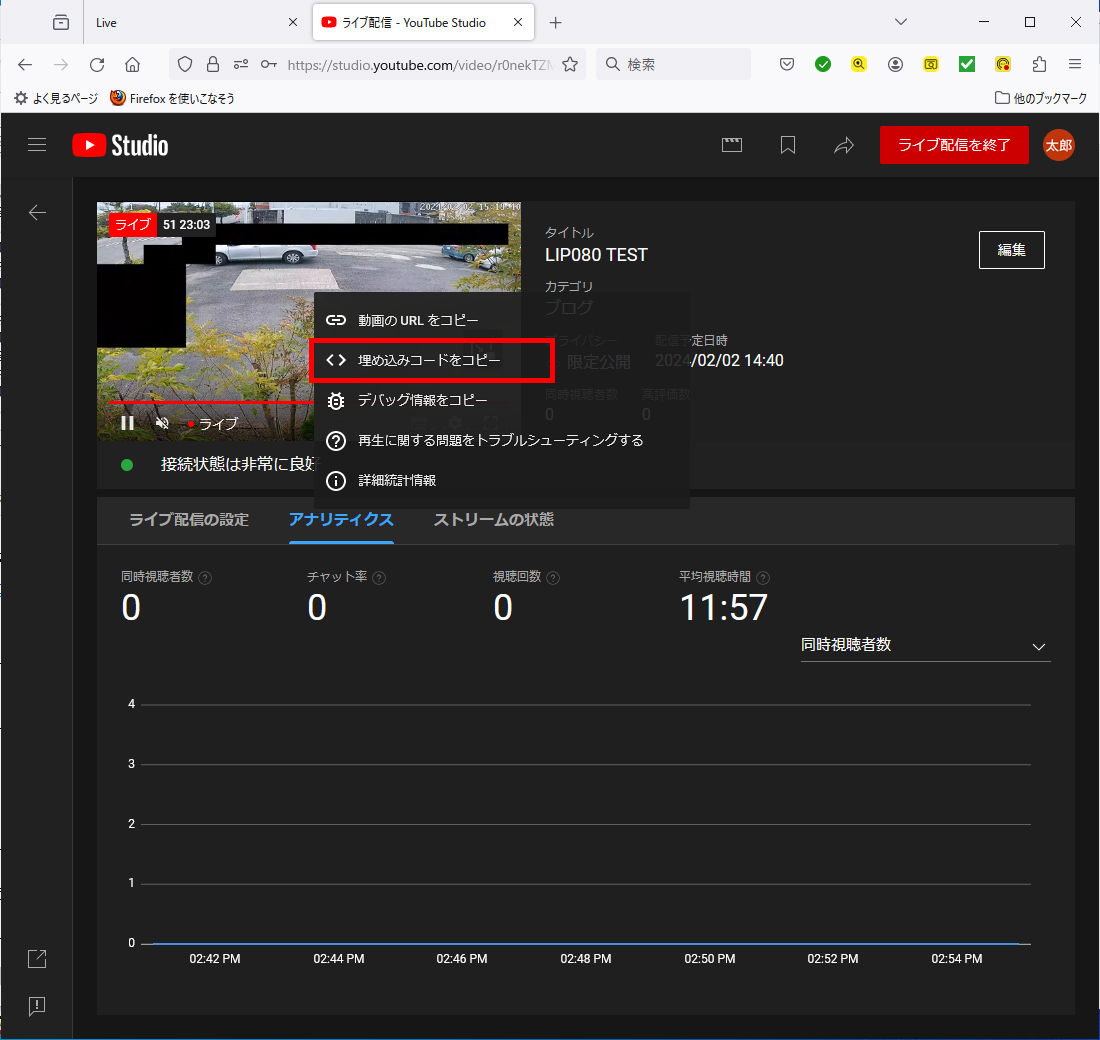
Task: Open a new browser tab
Action: click(556, 22)
